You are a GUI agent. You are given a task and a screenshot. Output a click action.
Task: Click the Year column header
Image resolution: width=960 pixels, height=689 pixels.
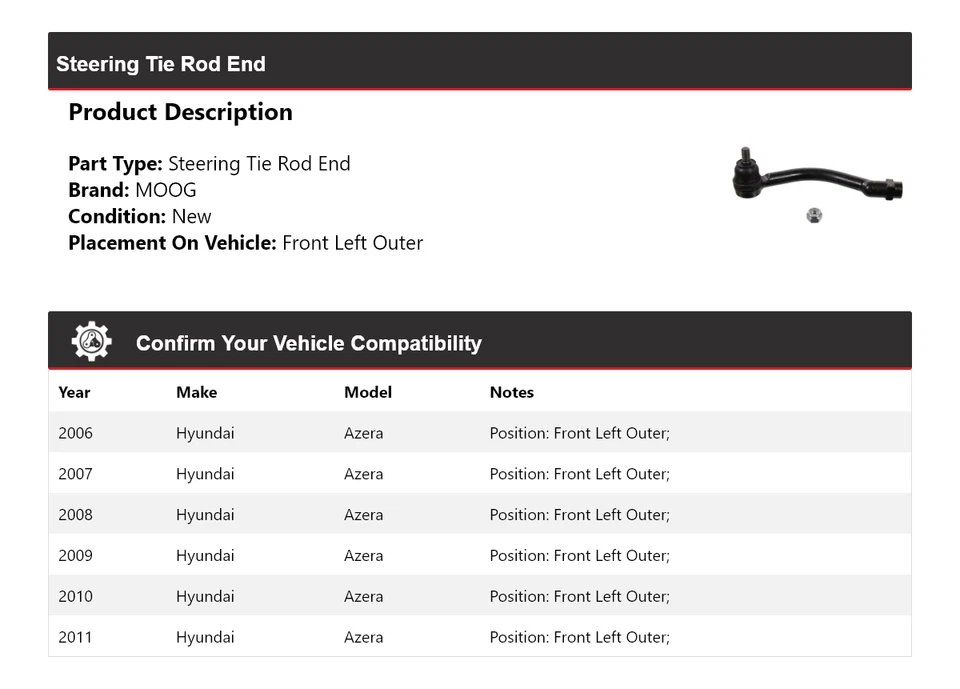coord(74,392)
